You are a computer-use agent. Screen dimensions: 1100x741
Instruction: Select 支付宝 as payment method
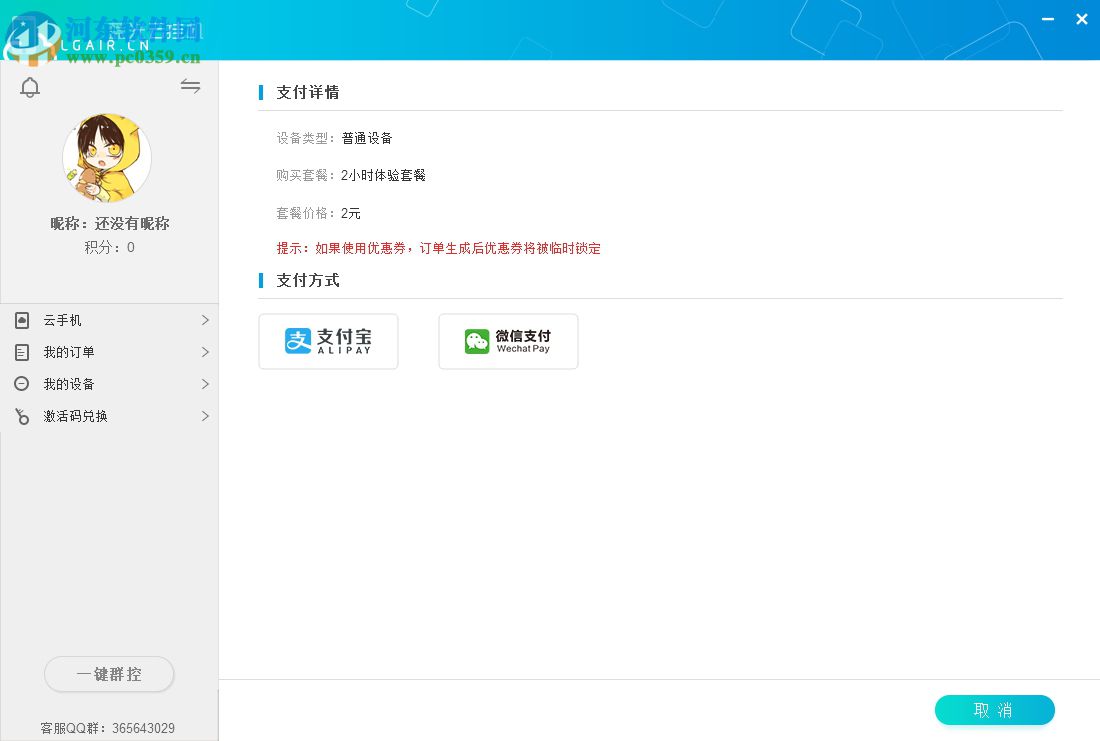point(328,341)
